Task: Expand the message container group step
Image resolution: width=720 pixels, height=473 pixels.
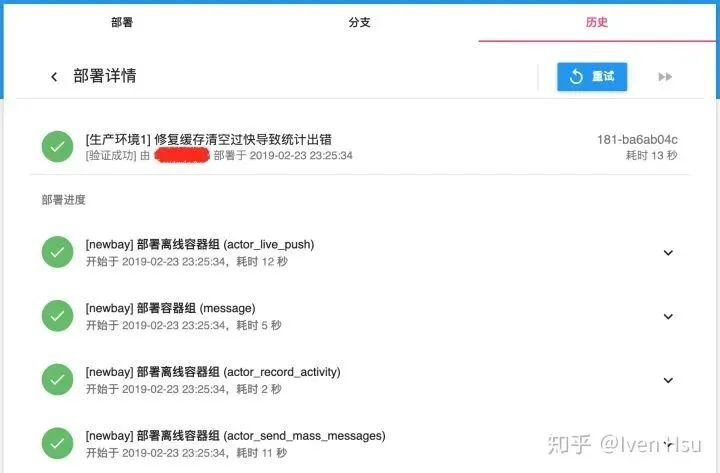Action: point(668,316)
